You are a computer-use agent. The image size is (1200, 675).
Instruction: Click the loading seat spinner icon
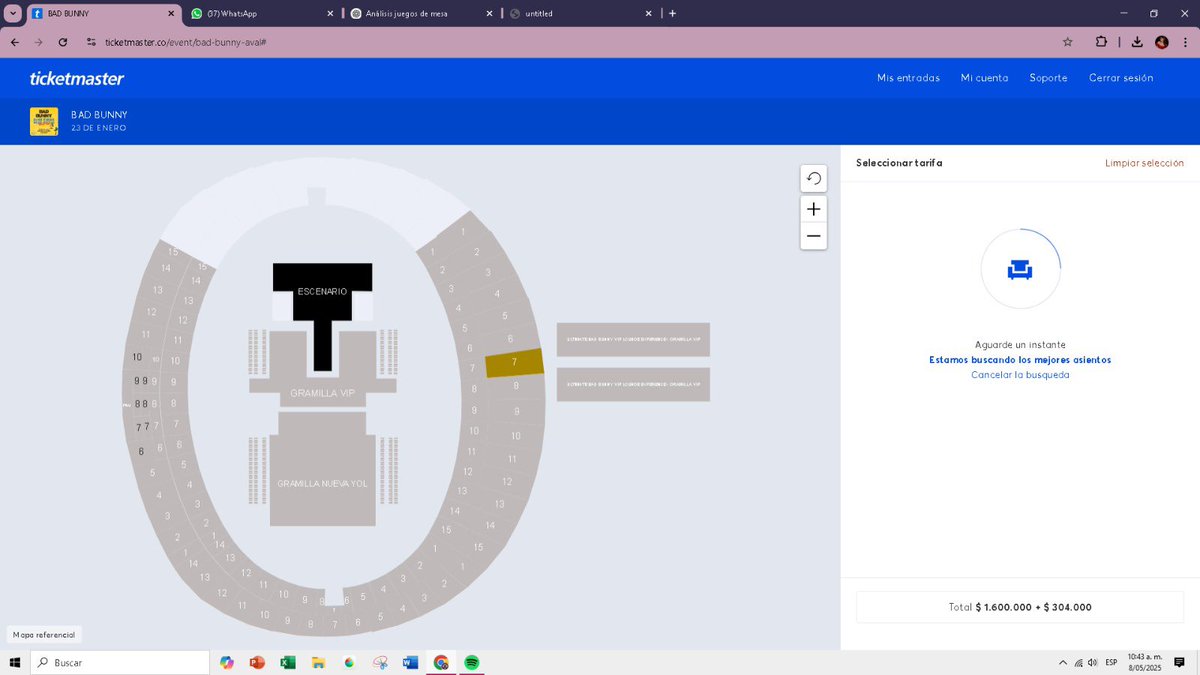1020,269
